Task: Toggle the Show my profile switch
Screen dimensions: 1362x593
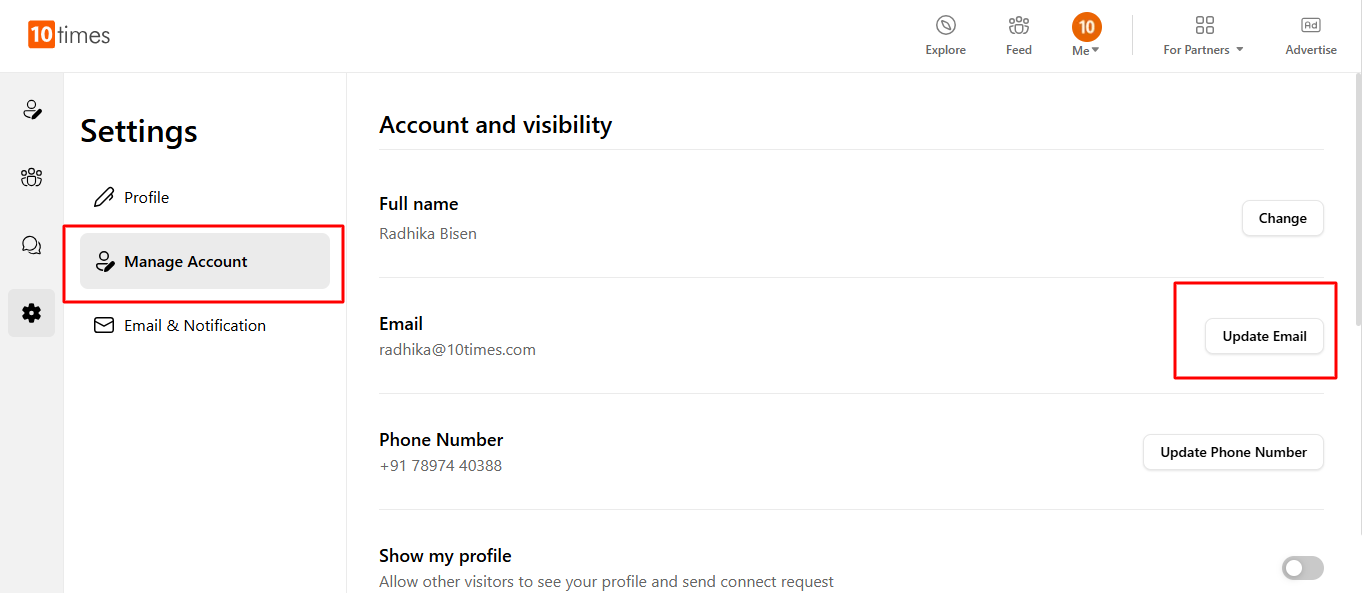Action: pos(1302,568)
